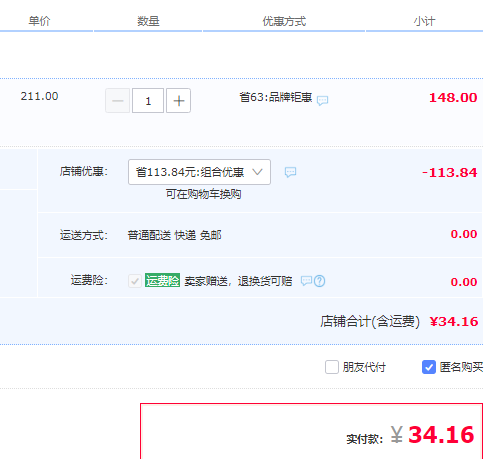Expand the 省113.84元:组合优惠 dropdown
The width and height of the screenshot is (488, 459).
(199, 172)
